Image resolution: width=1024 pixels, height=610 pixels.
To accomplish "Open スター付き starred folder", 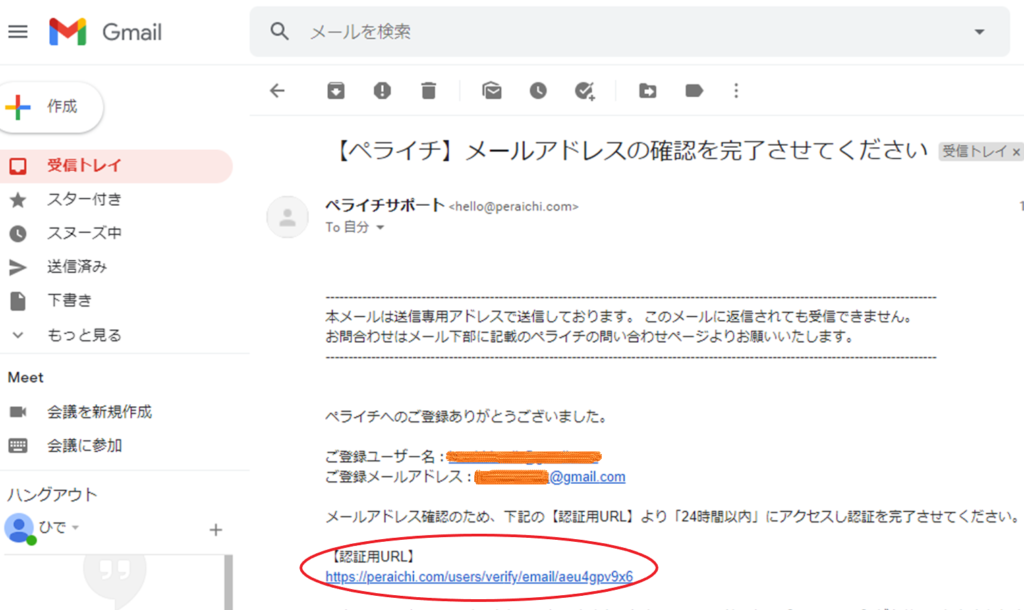I will tap(84, 200).
